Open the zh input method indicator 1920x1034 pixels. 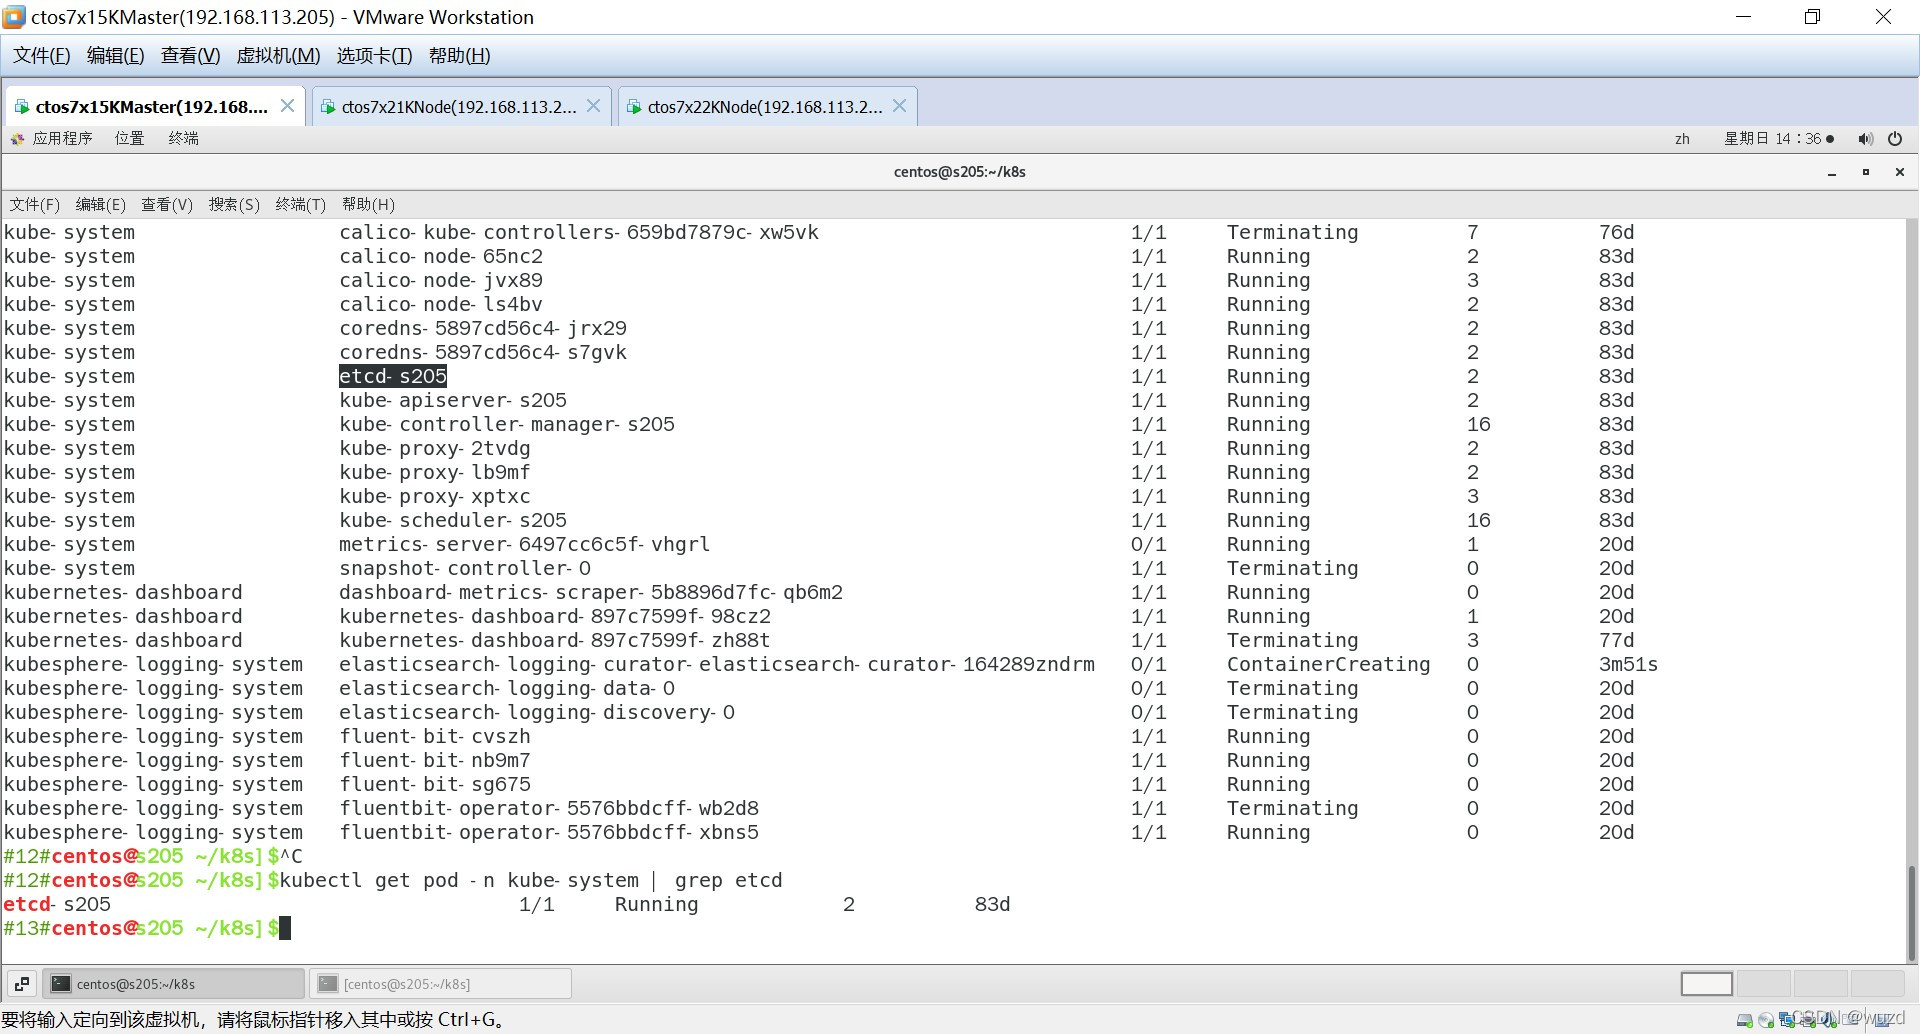coord(1682,139)
